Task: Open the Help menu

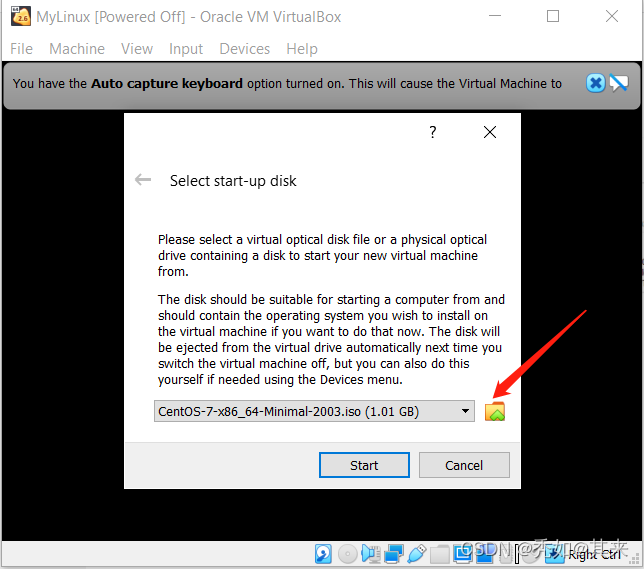Action: point(302,49)
